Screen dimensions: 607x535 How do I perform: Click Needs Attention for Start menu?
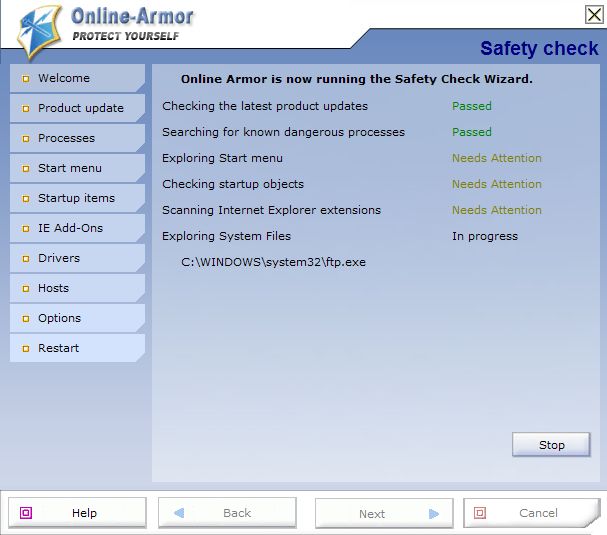click(x=497, y=158)
